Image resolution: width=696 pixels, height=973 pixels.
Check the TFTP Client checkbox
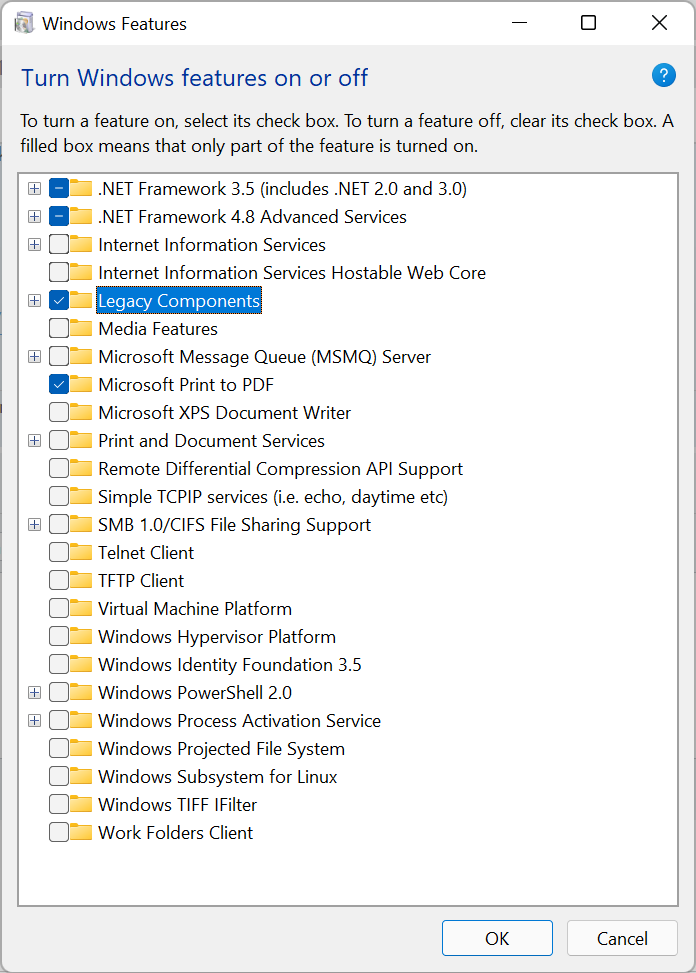(59, 580)
